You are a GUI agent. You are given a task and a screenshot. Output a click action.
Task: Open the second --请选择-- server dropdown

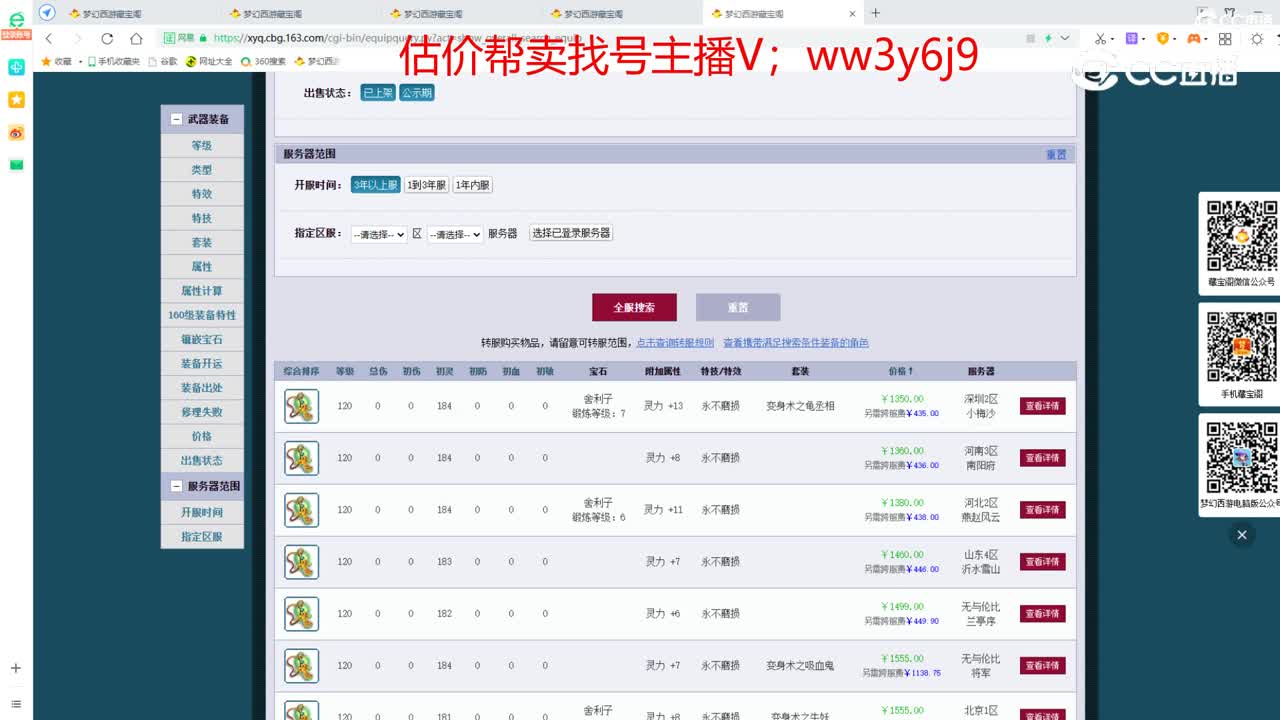455,235
